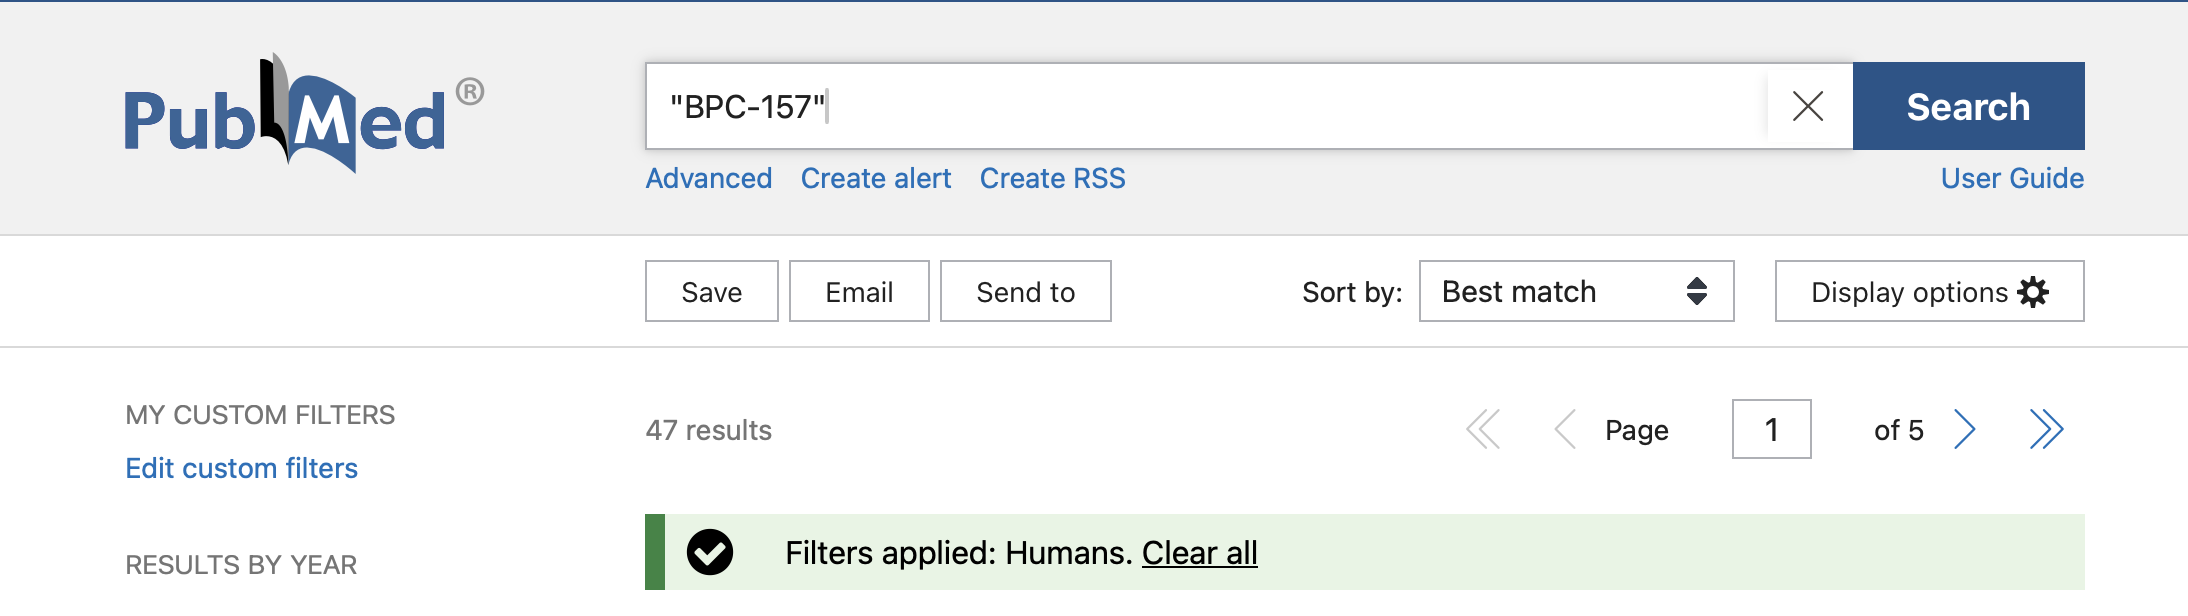
Task: Open the Send to menu
Action: [x=1025, y=291]
